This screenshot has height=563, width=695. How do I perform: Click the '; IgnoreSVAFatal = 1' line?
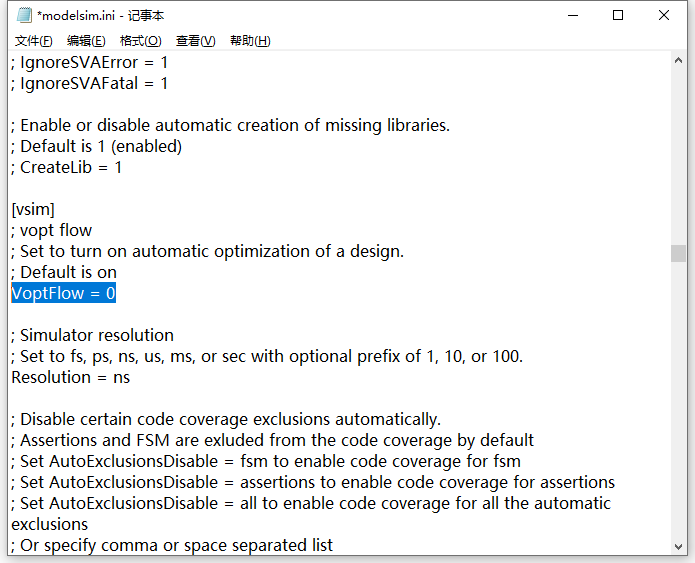click(89, 83)
